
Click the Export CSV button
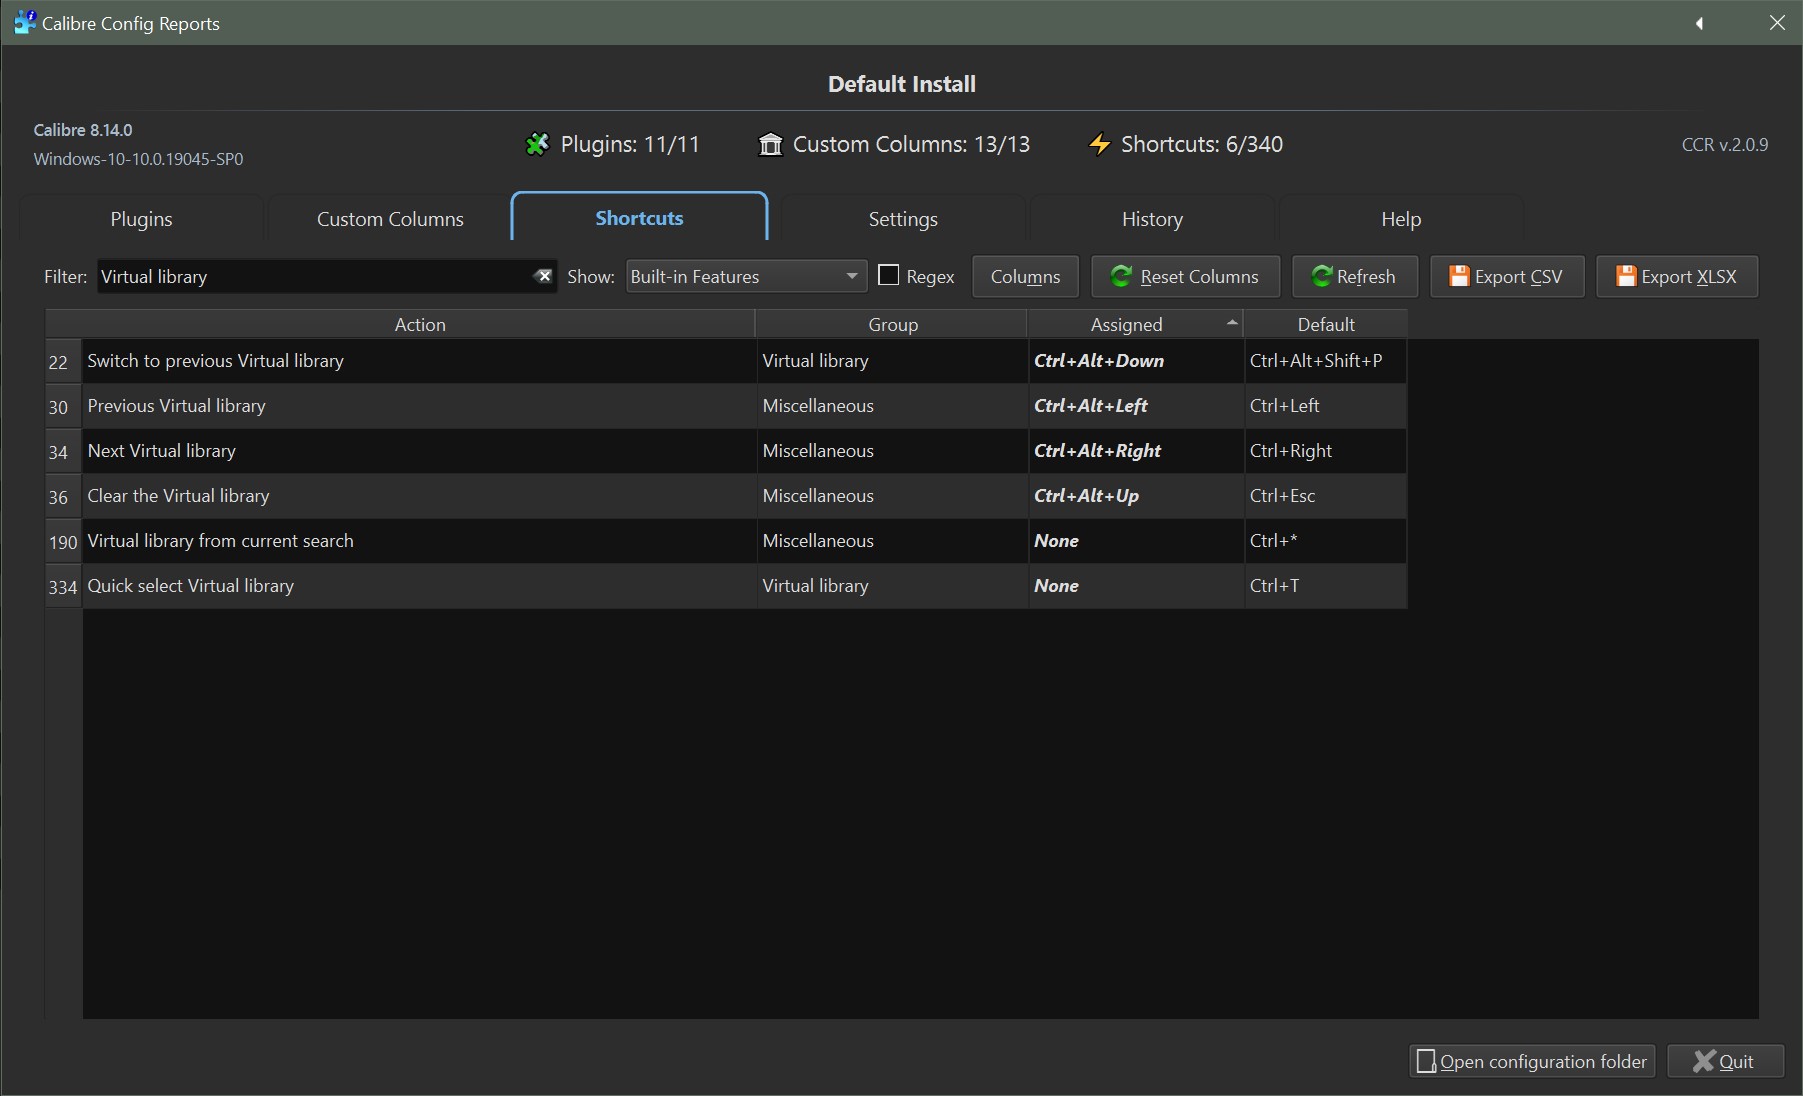(x=1506, y=277)
